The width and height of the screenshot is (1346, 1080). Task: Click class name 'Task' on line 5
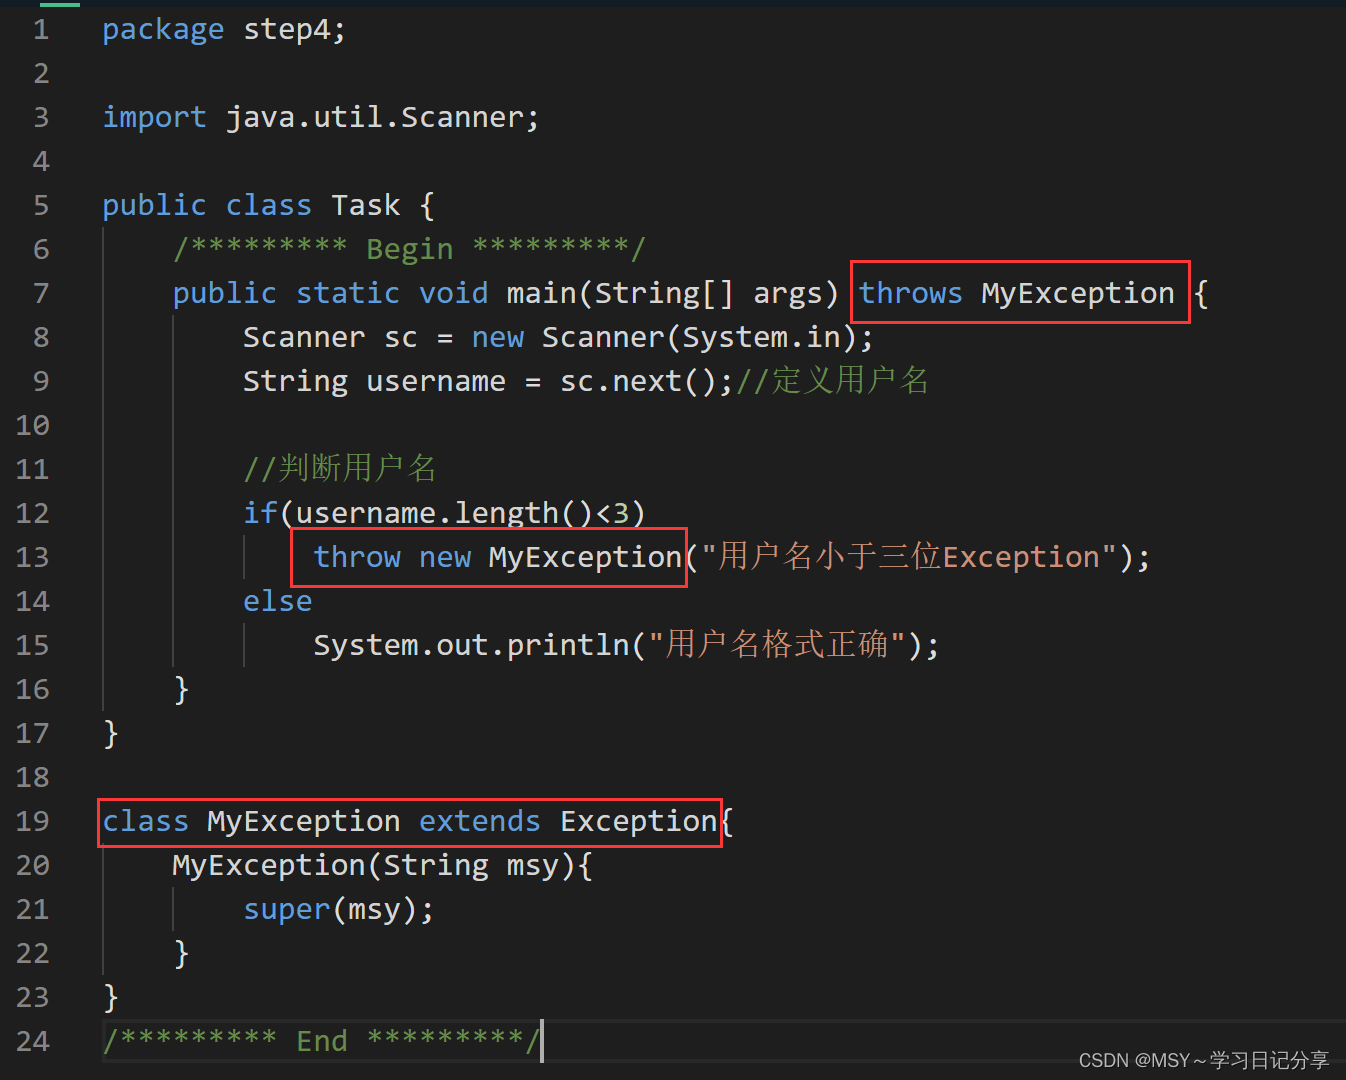[365, 205]
